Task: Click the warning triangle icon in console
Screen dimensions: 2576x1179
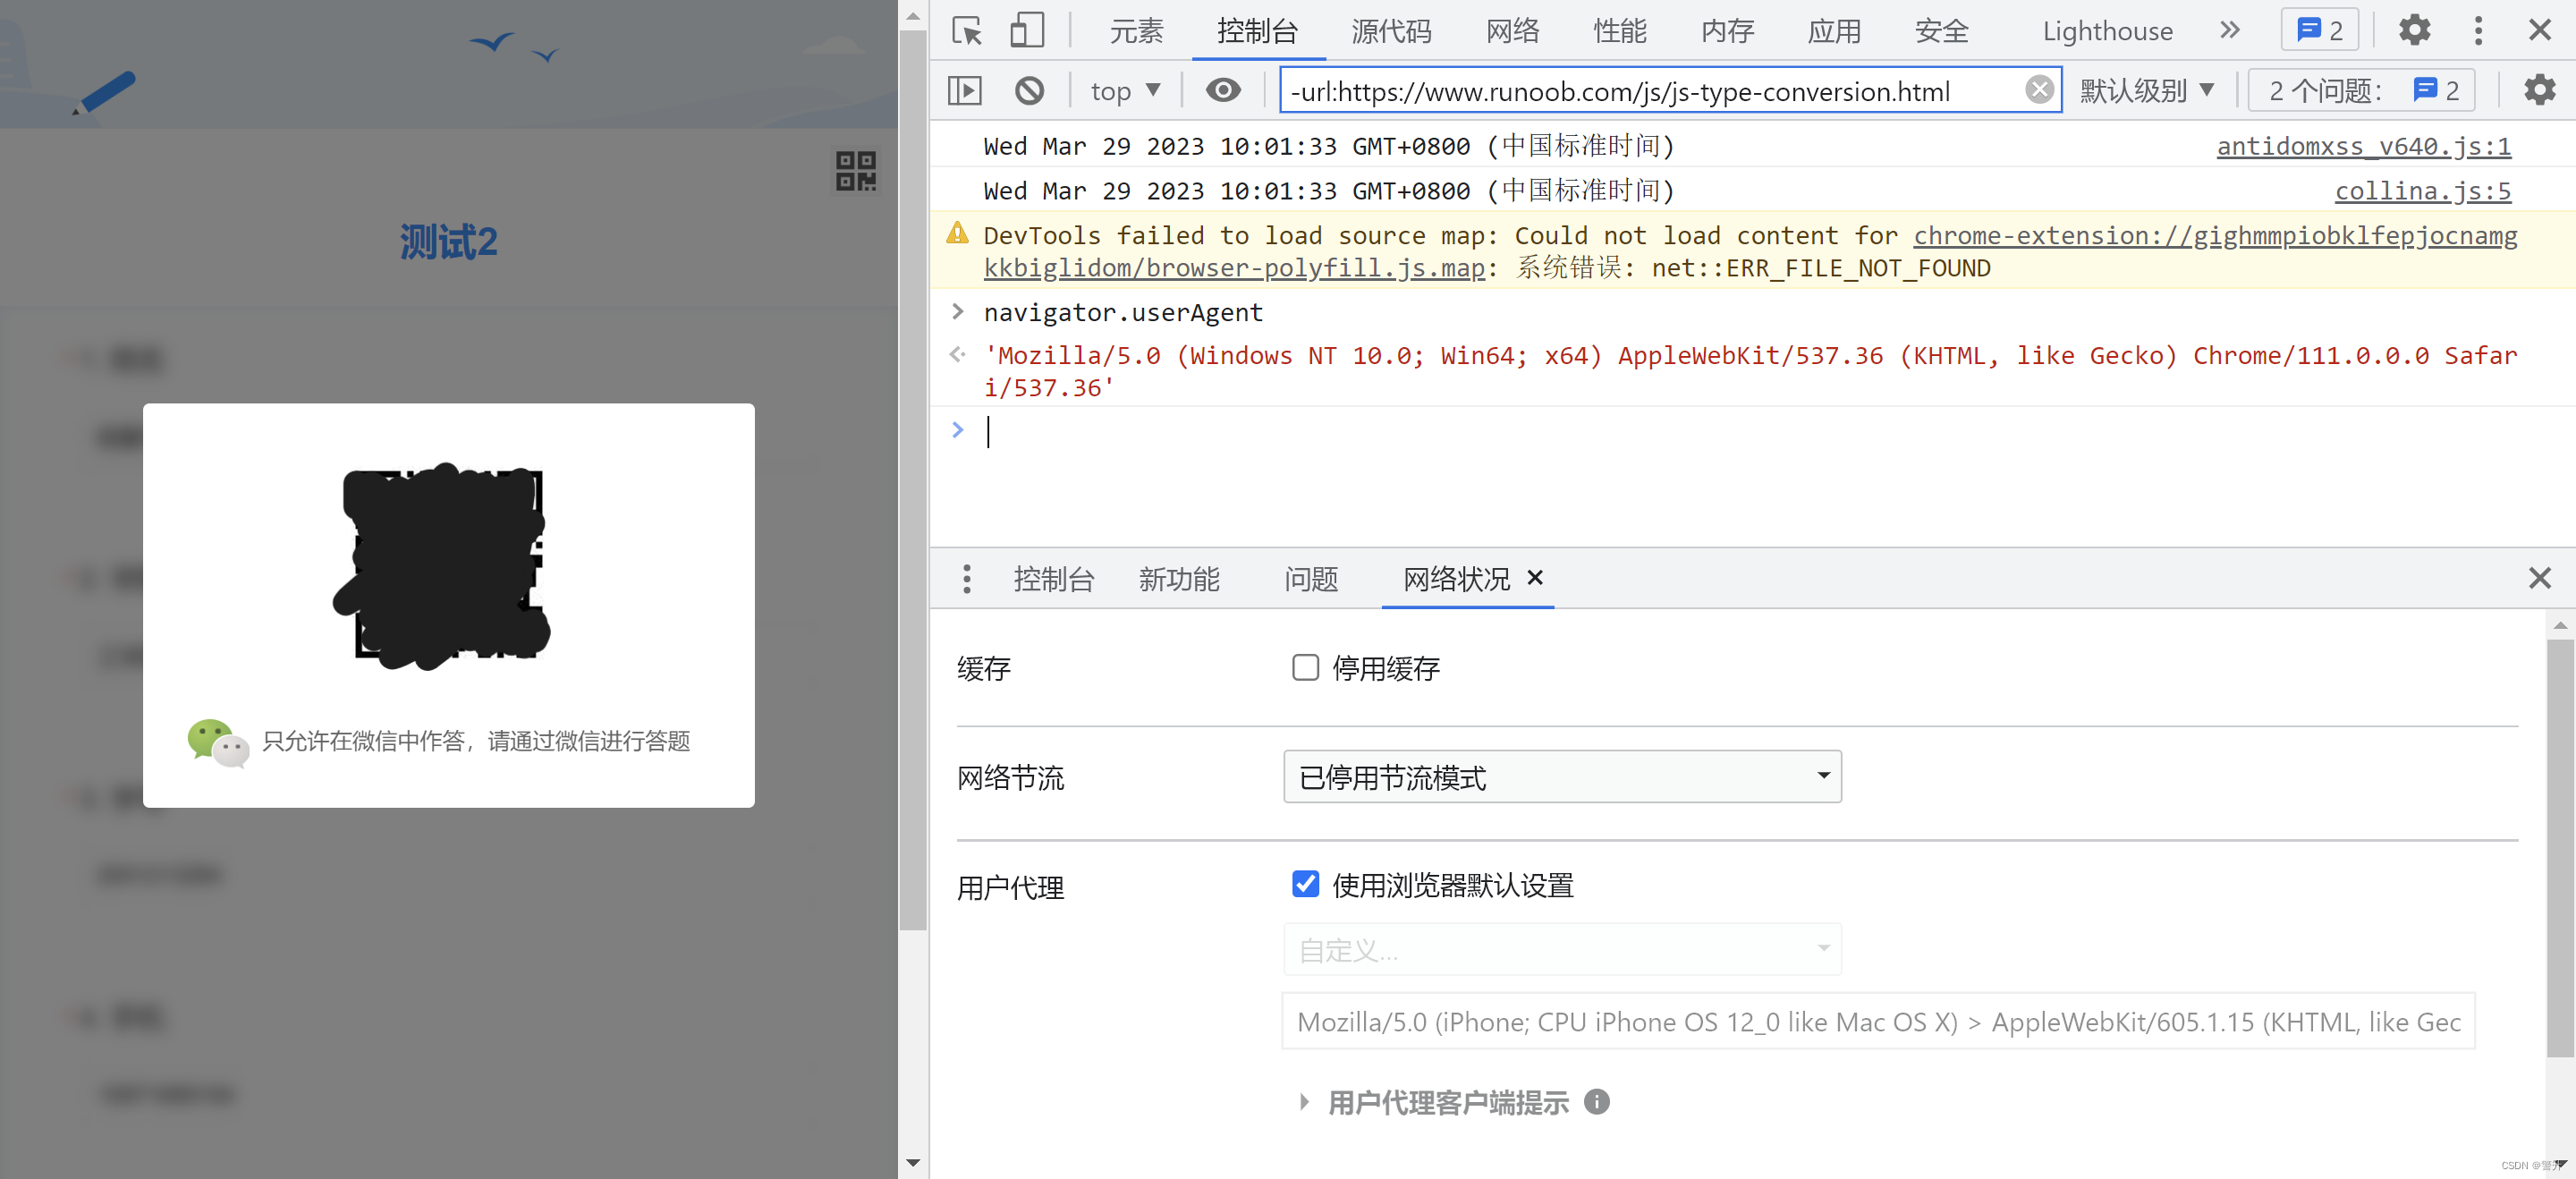Action: (957, 234)
